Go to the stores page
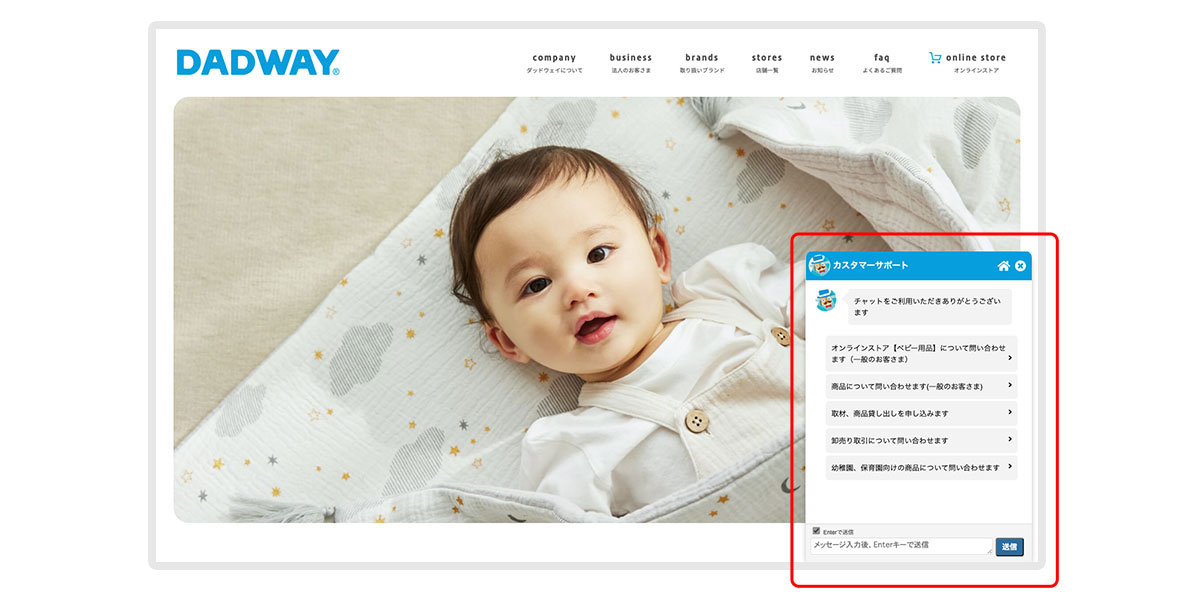 (x=767, y=63)
